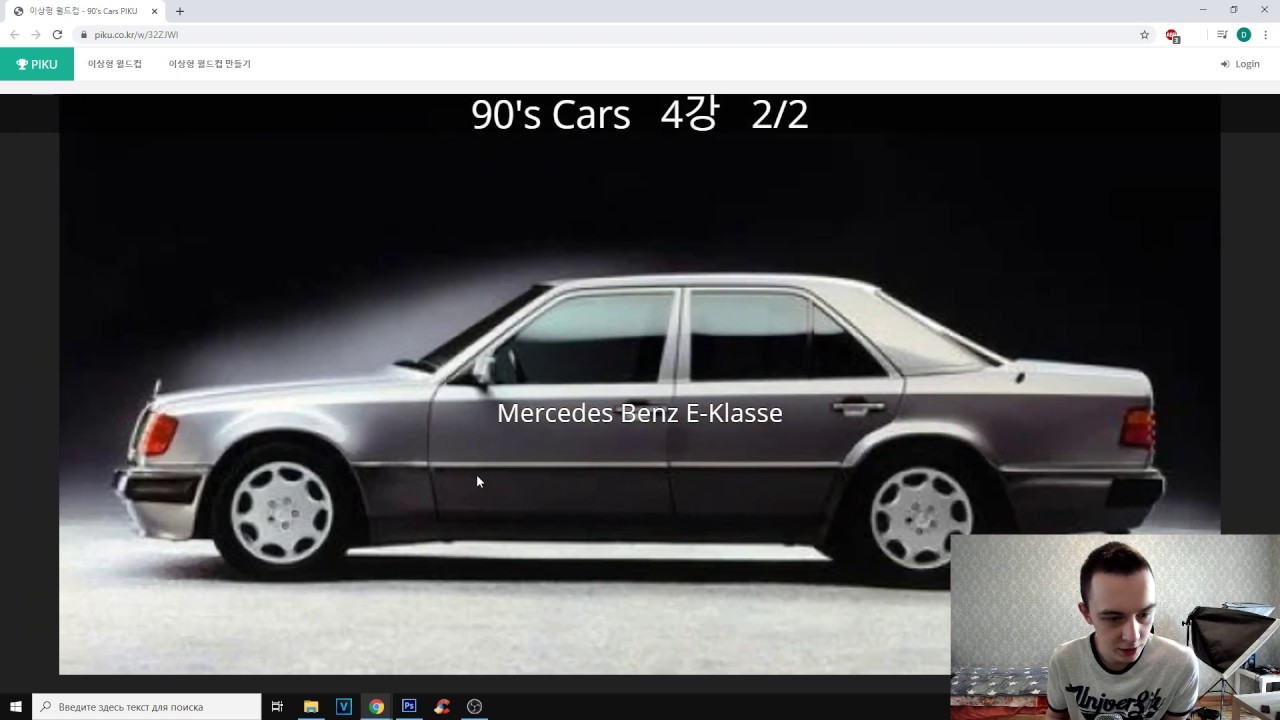Bookmark this page with the star icon
Screen dimensions: 1280x720
[1145, 34]
